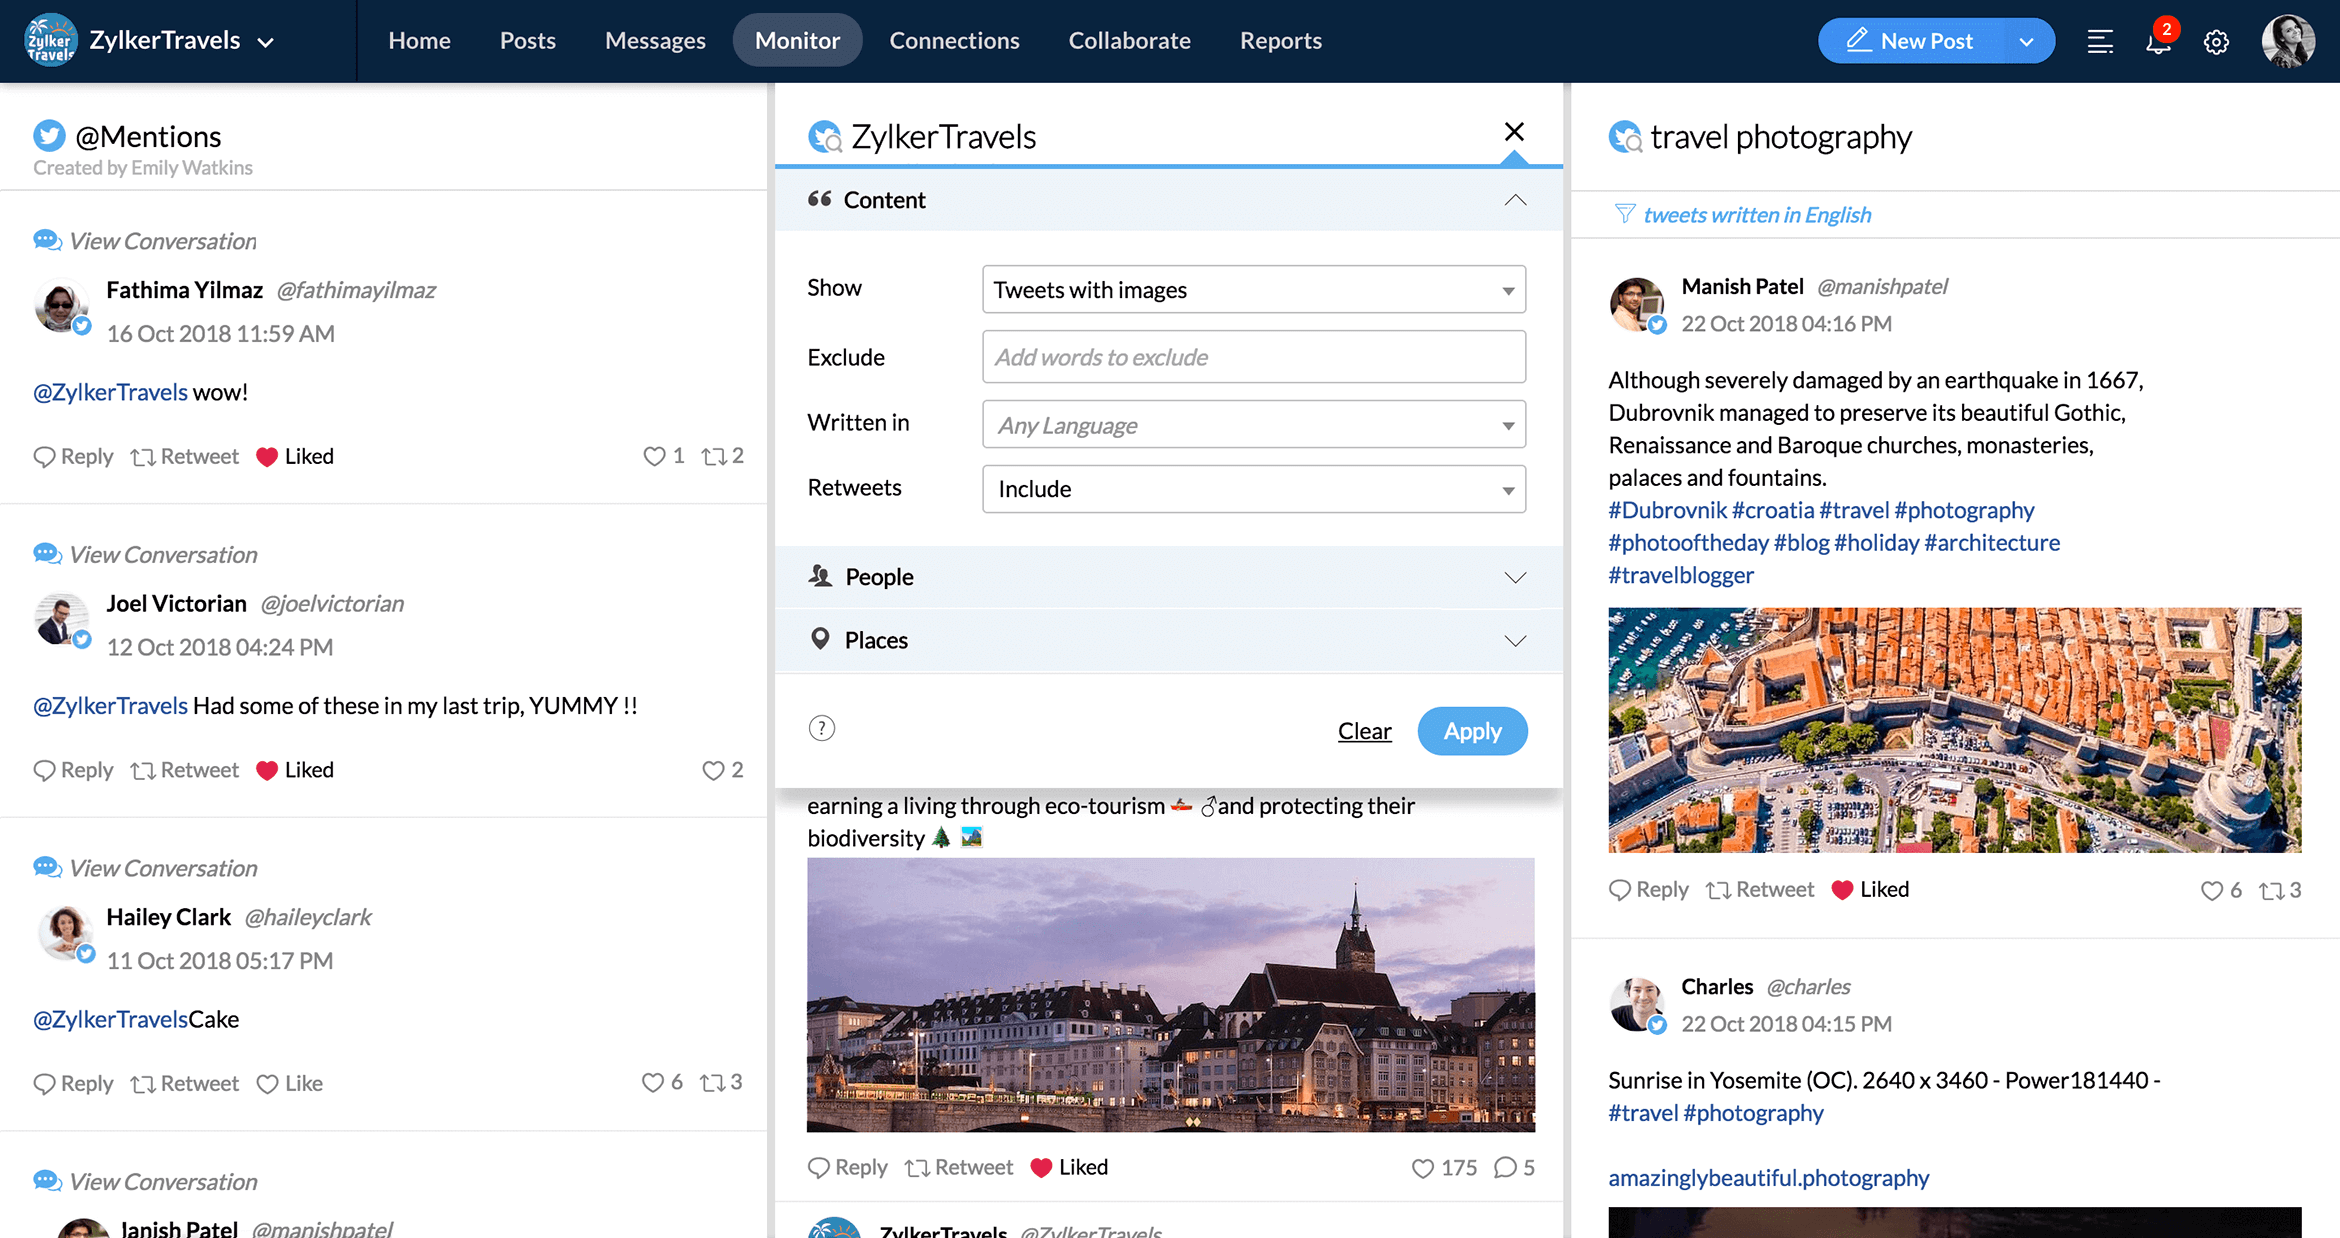Click the Twitter icon beside @Mentions
Viewport: 2340px width, 1238px height.
49,135
